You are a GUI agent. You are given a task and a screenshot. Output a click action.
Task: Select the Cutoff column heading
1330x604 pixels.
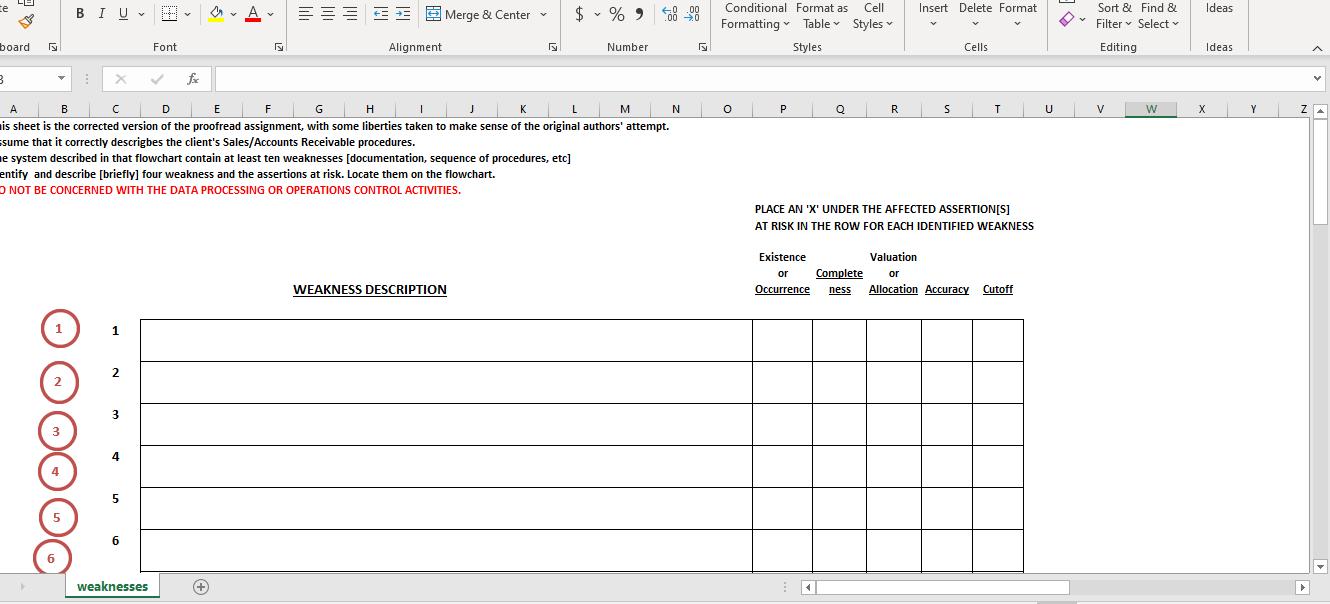(x=998, y=289)
